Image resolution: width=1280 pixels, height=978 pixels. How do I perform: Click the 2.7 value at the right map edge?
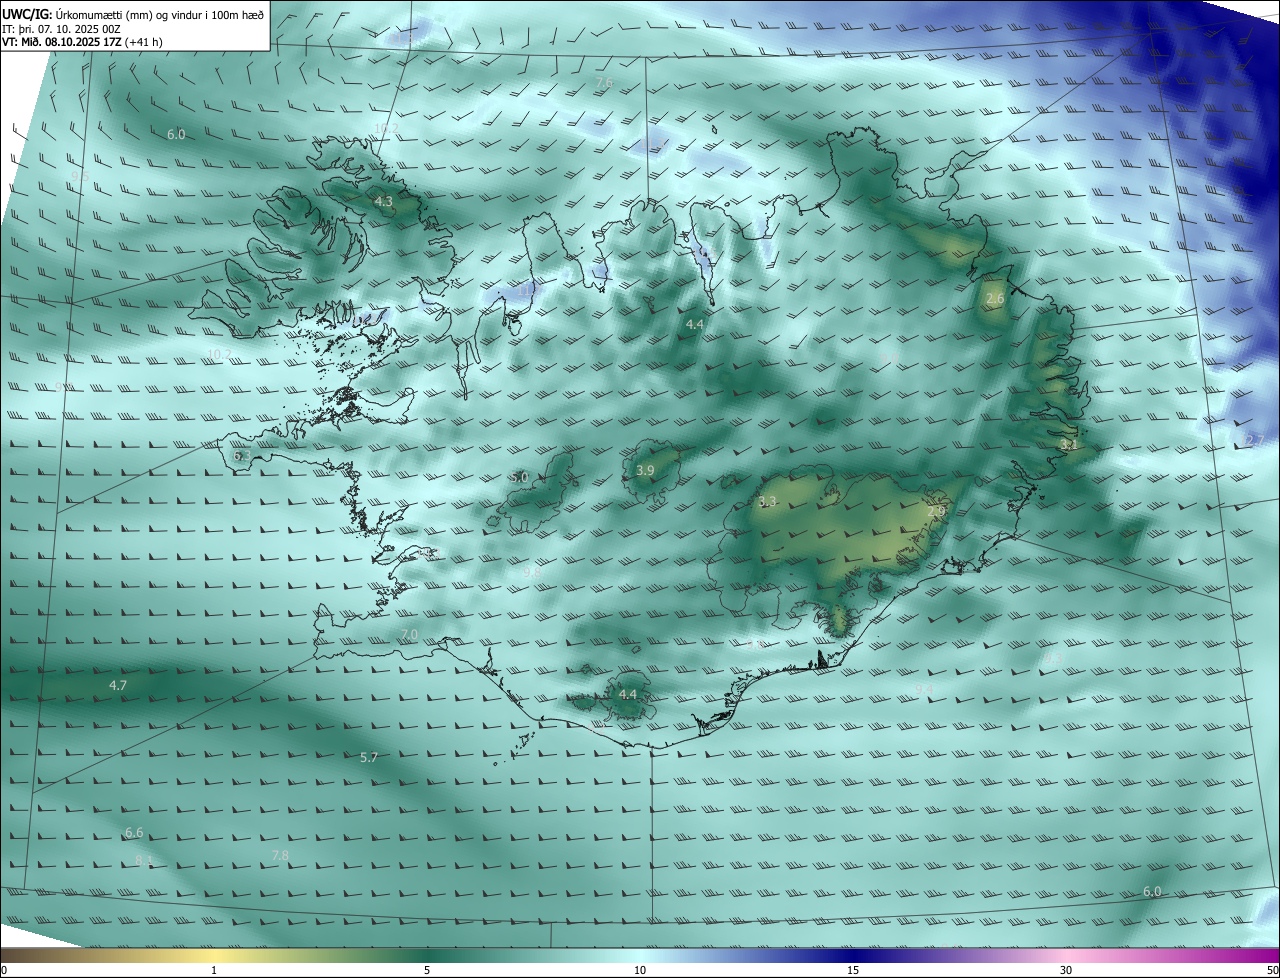1256,441
